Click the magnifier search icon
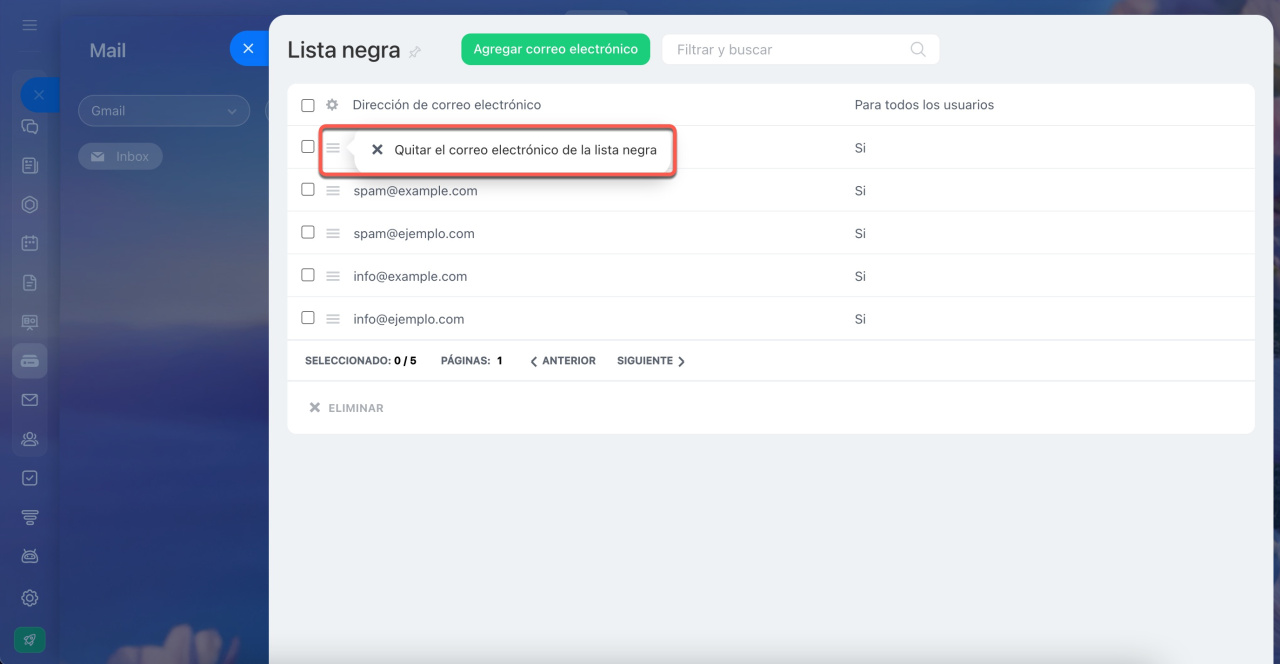 tap(918, 49)
